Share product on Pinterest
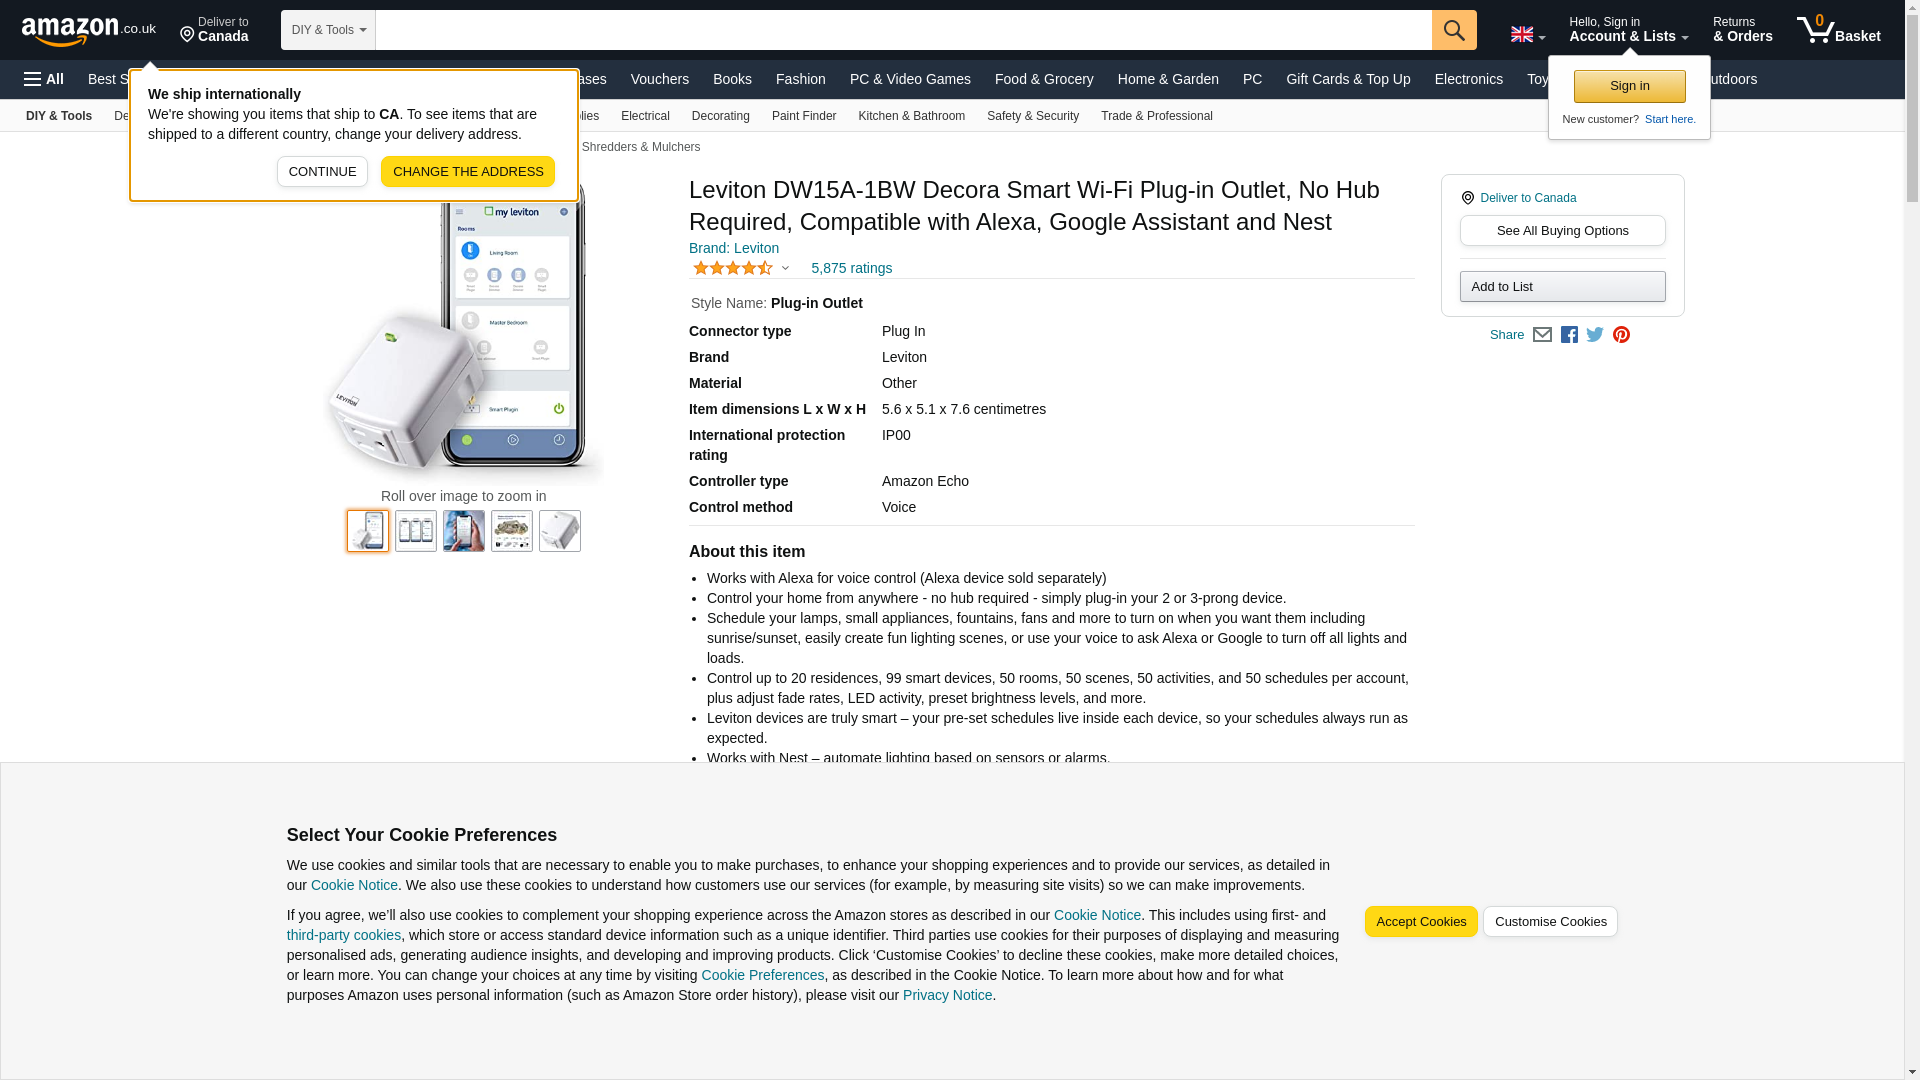Screen dimensions: 1920x1080 coord(1621,335)
